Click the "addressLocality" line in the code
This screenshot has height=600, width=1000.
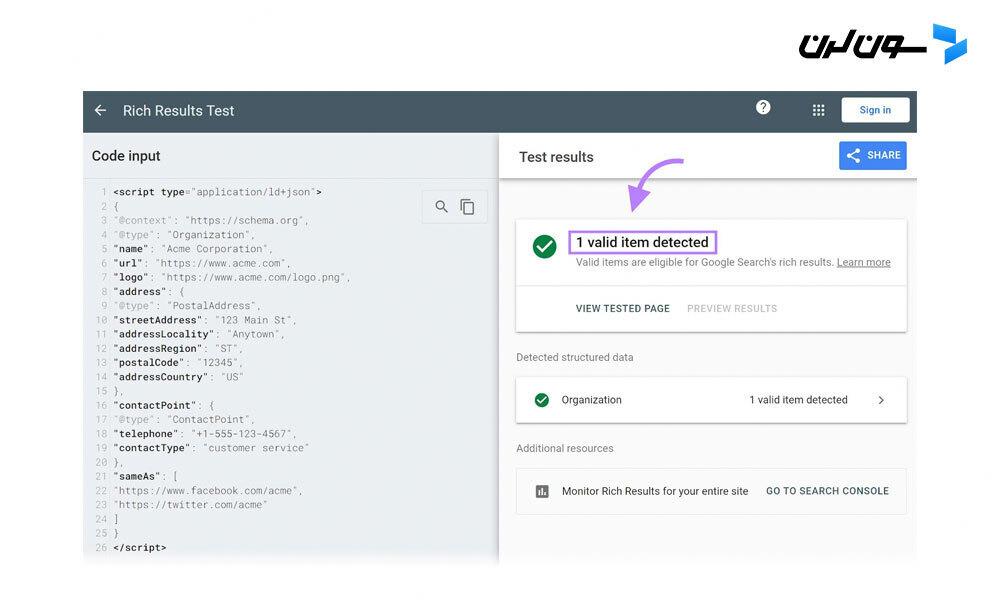point(198,334)
